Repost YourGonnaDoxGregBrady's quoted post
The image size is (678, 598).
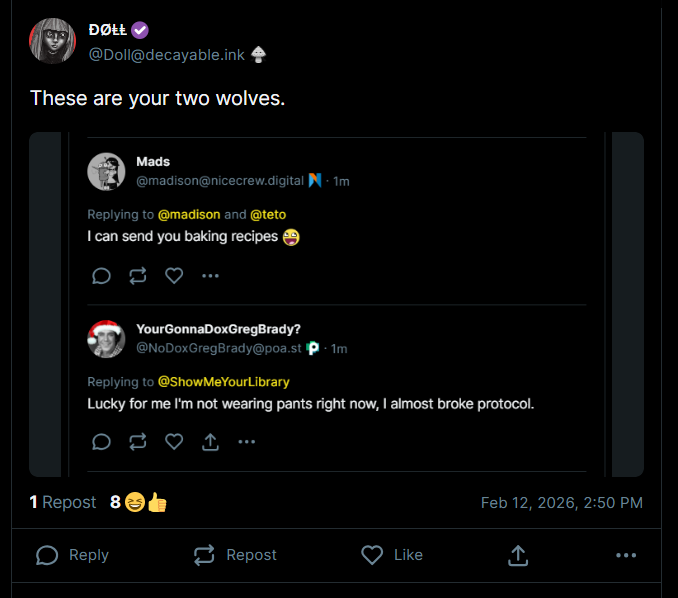138,441
